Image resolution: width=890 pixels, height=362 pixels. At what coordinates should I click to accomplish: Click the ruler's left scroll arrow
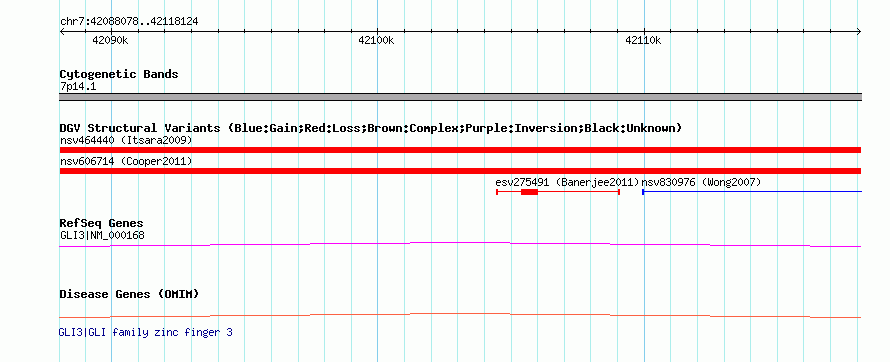click(x=62, y=32)
